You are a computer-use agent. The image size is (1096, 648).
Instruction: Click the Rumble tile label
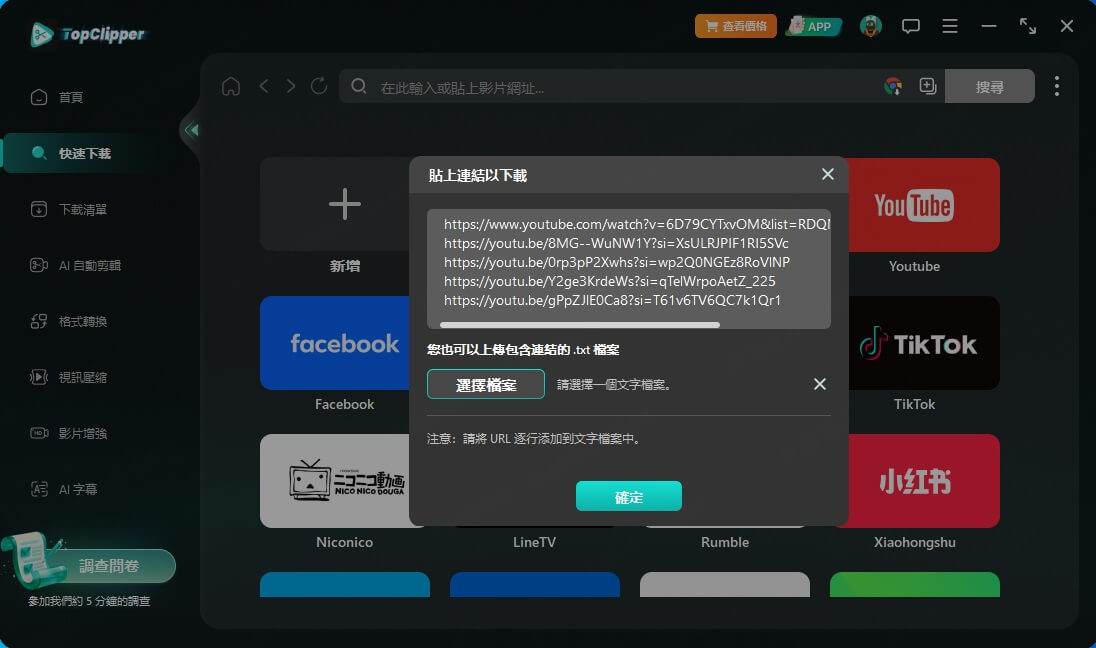[725, 542]
